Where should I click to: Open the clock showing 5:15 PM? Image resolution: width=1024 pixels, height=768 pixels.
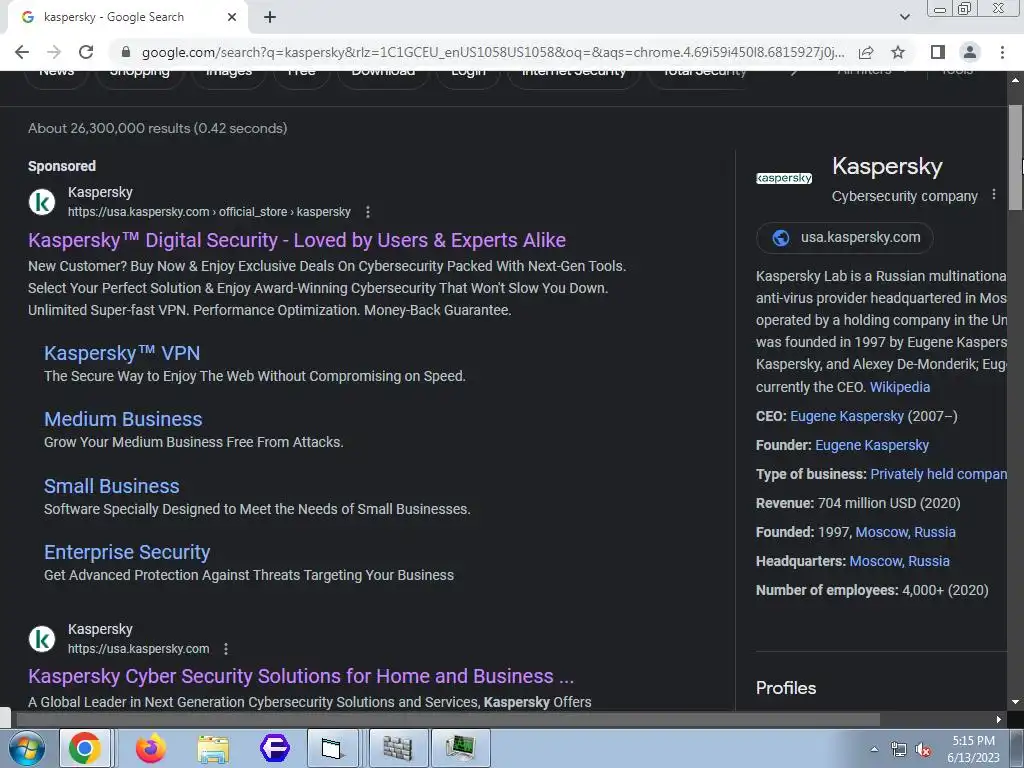tap(973, 749)
